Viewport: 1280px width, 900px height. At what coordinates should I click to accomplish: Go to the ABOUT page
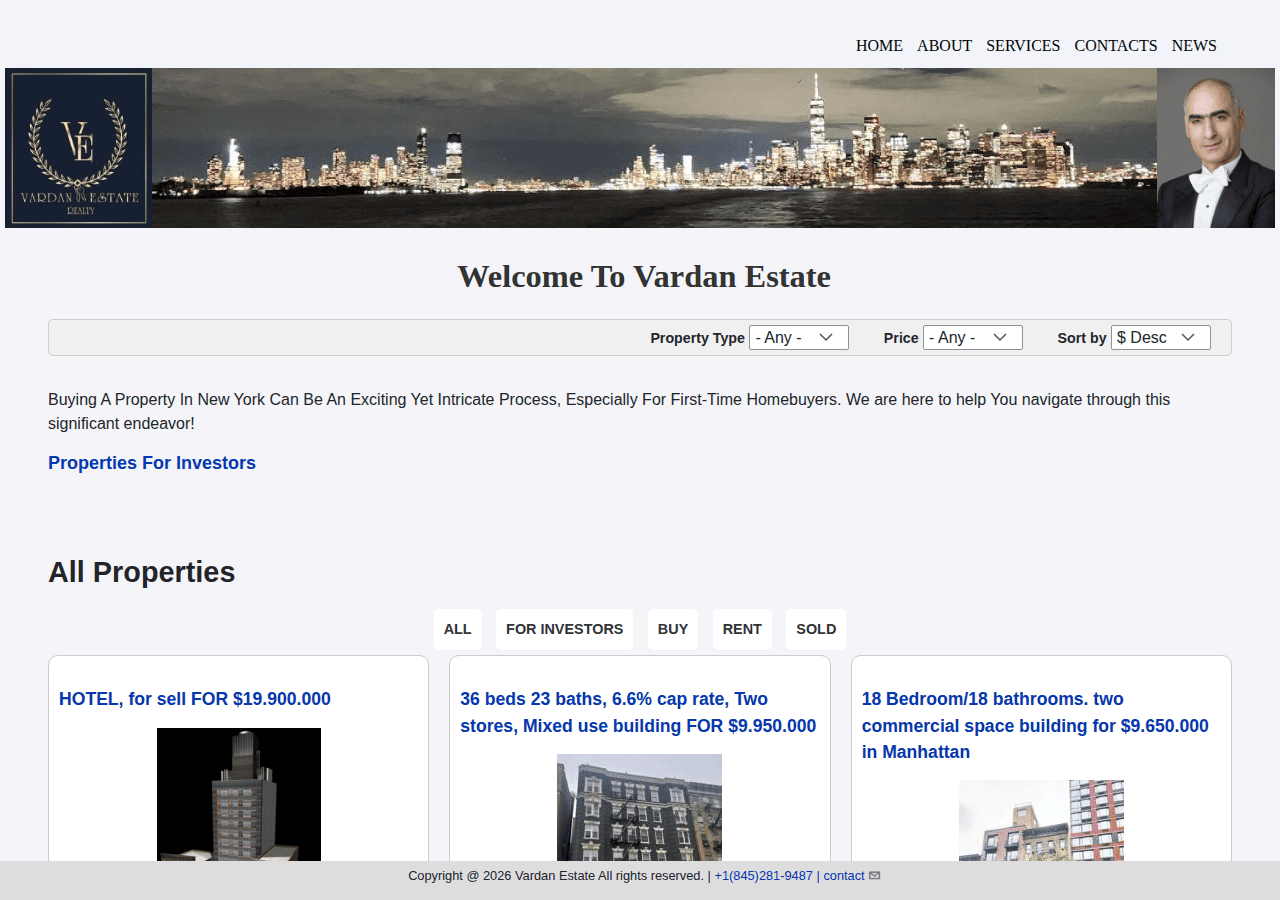click(944, 46)
